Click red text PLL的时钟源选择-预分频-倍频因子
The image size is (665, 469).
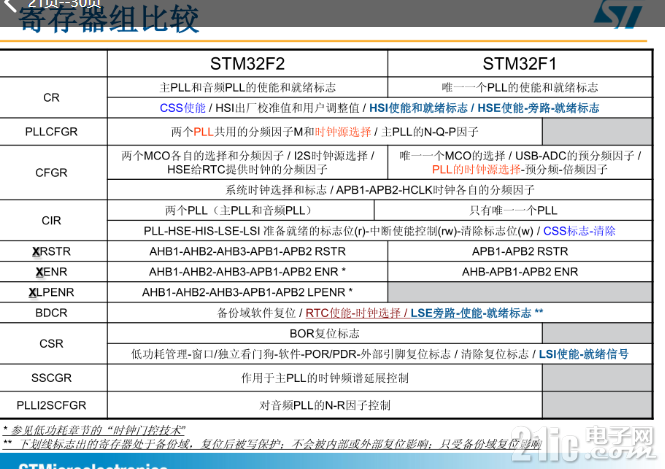[520, 170]
